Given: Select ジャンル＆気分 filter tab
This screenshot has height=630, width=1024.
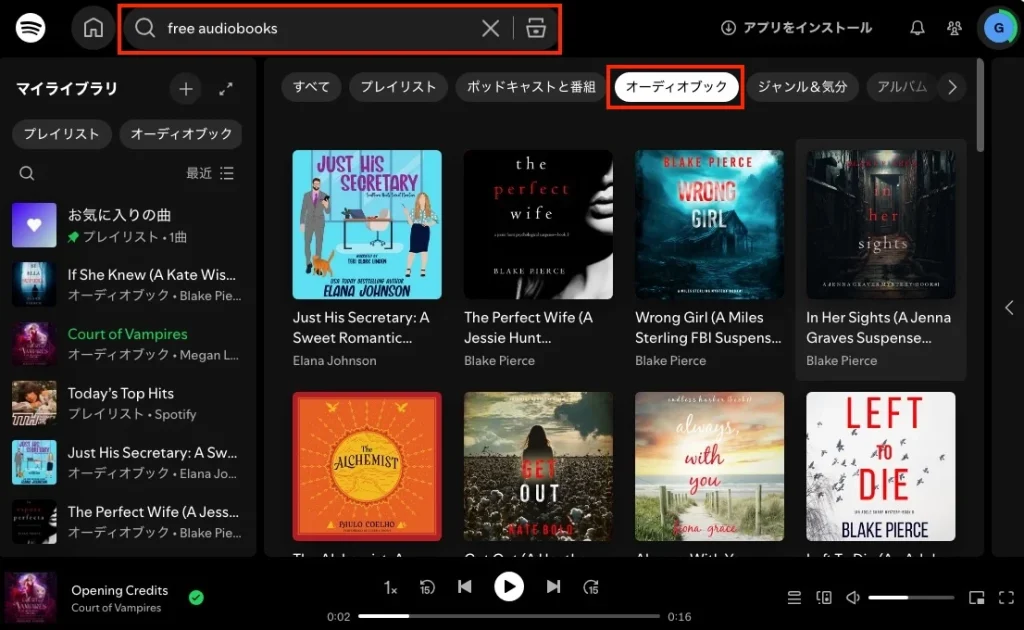Looking at the screenshot, I should [802, 87].
